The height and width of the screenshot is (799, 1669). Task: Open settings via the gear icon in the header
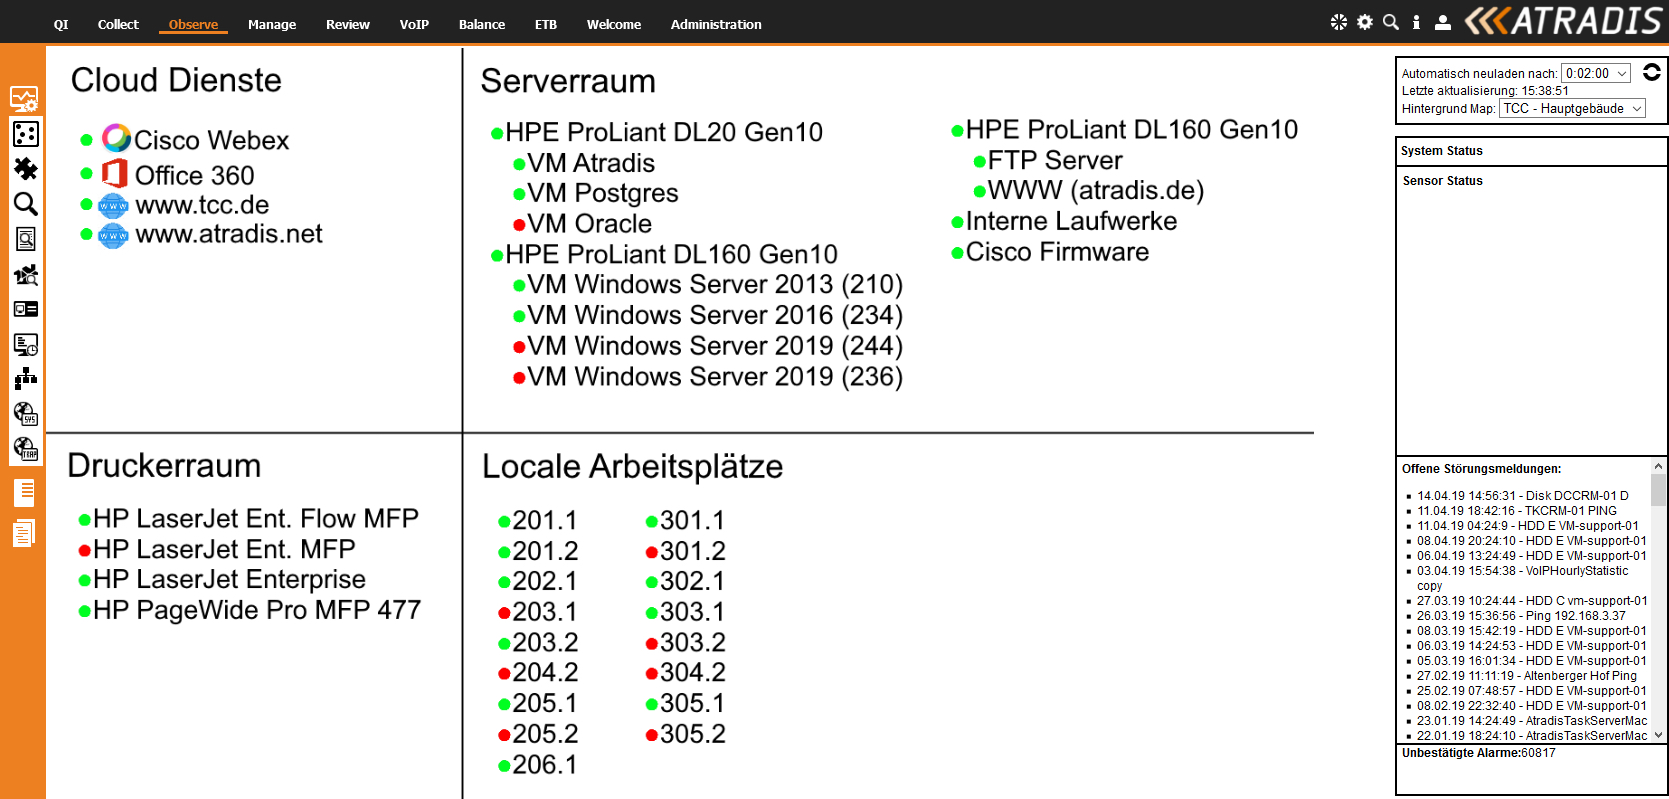click(x=1365, y=22)
